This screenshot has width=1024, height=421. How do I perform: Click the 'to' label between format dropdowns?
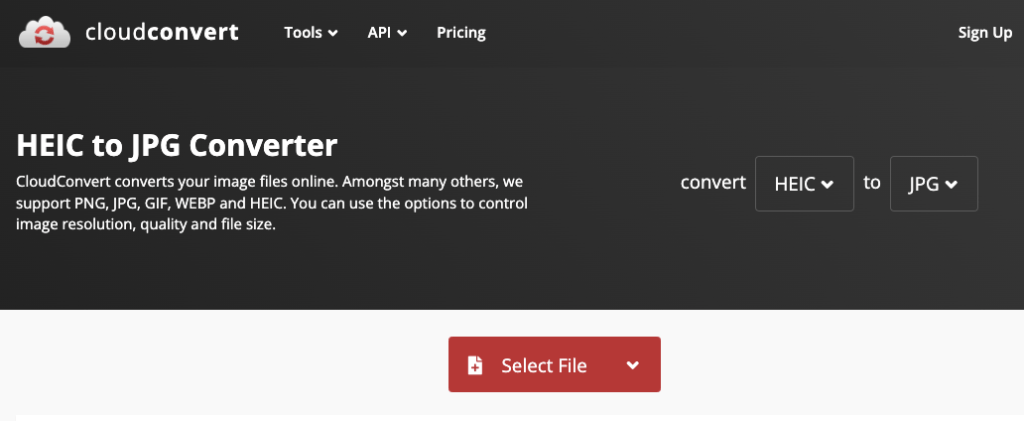click(x=872, y=183)
